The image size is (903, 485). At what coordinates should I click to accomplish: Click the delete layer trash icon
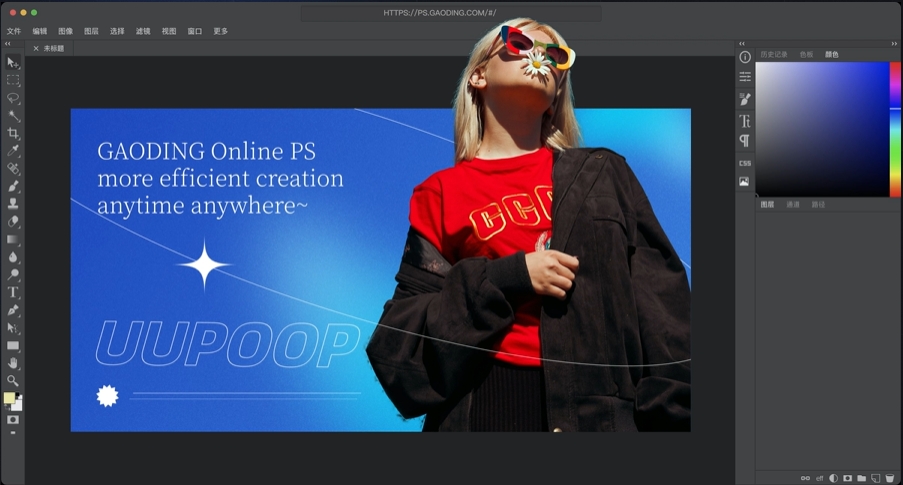click(x=889, y=478)
